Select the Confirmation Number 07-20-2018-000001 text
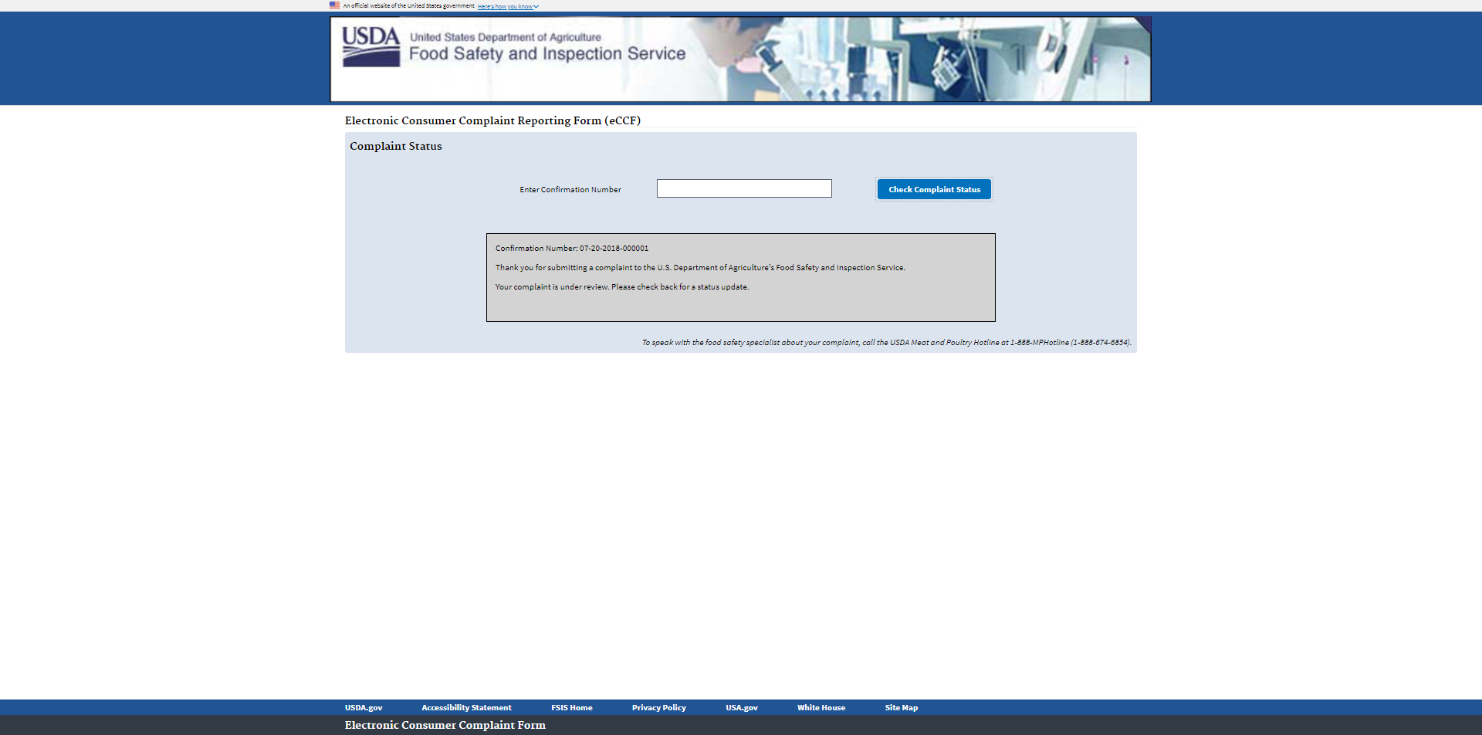The width and height of the screenshot is (1482, 735). click(x=572, y=248)
